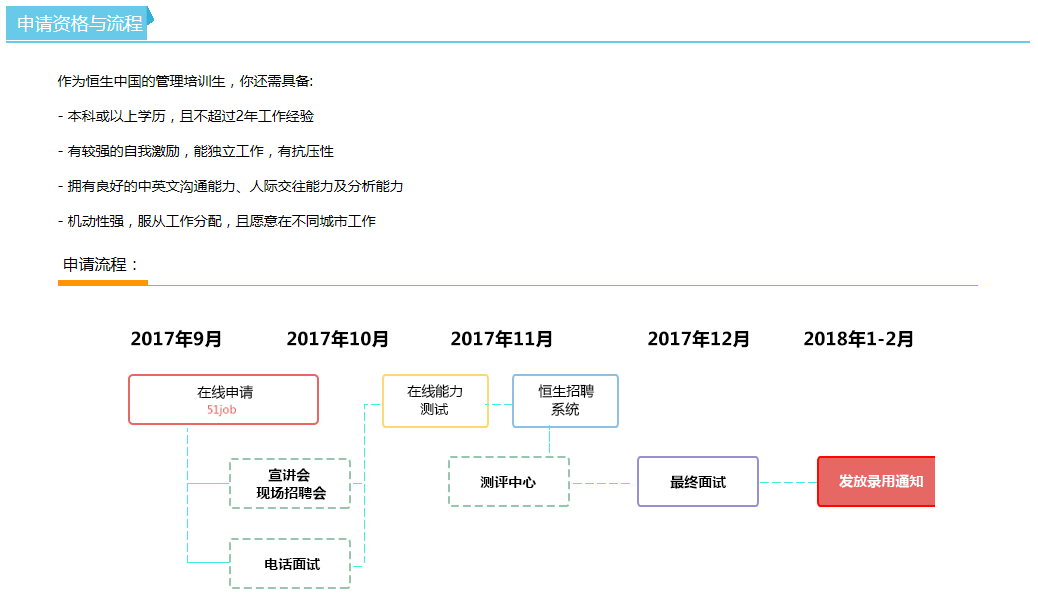Select the 测评中心 dashed box
1038x601 pixels.
click(508, 482)
